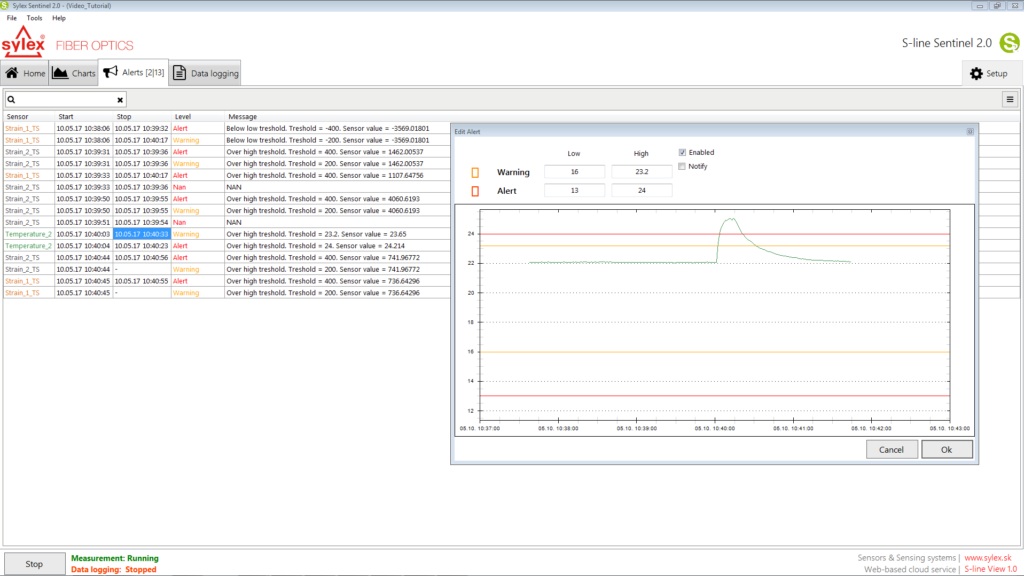The image size is (1024, 576).
Task: Switch to the Charts tab
Action: click(74, 73)
